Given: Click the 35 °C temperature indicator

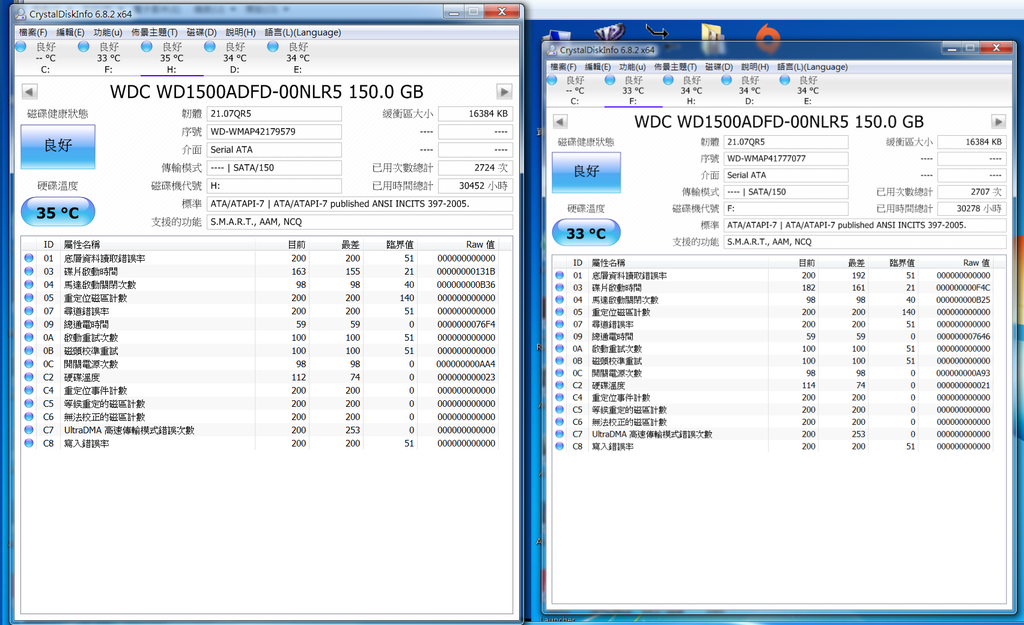Looking at the screenshot, I should [58, 212].
